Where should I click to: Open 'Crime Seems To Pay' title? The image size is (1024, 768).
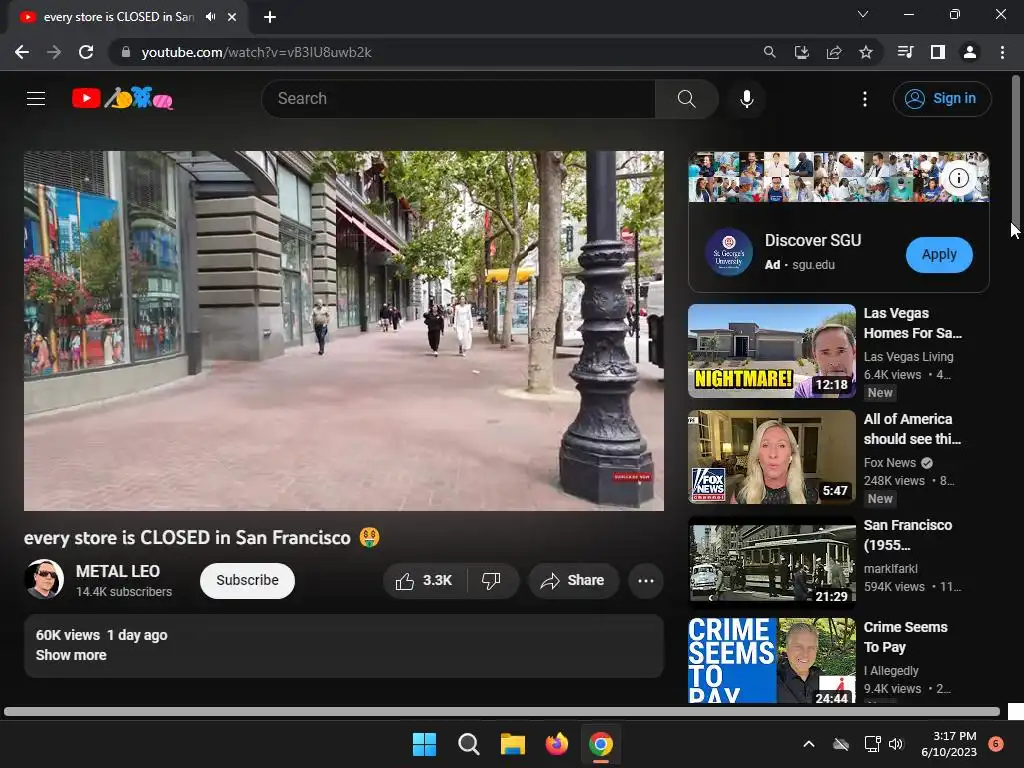click(905, 637)
